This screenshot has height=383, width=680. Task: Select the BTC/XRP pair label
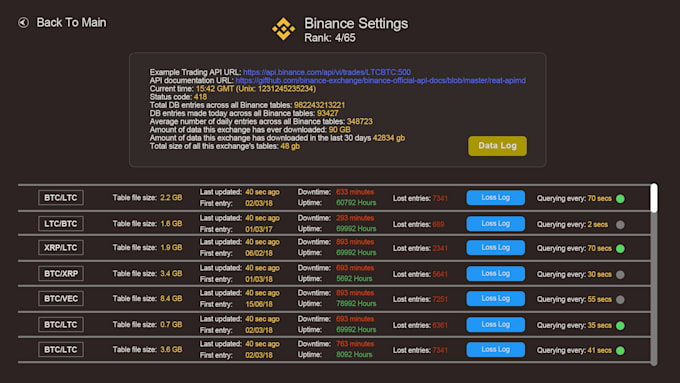click(61, 274)
